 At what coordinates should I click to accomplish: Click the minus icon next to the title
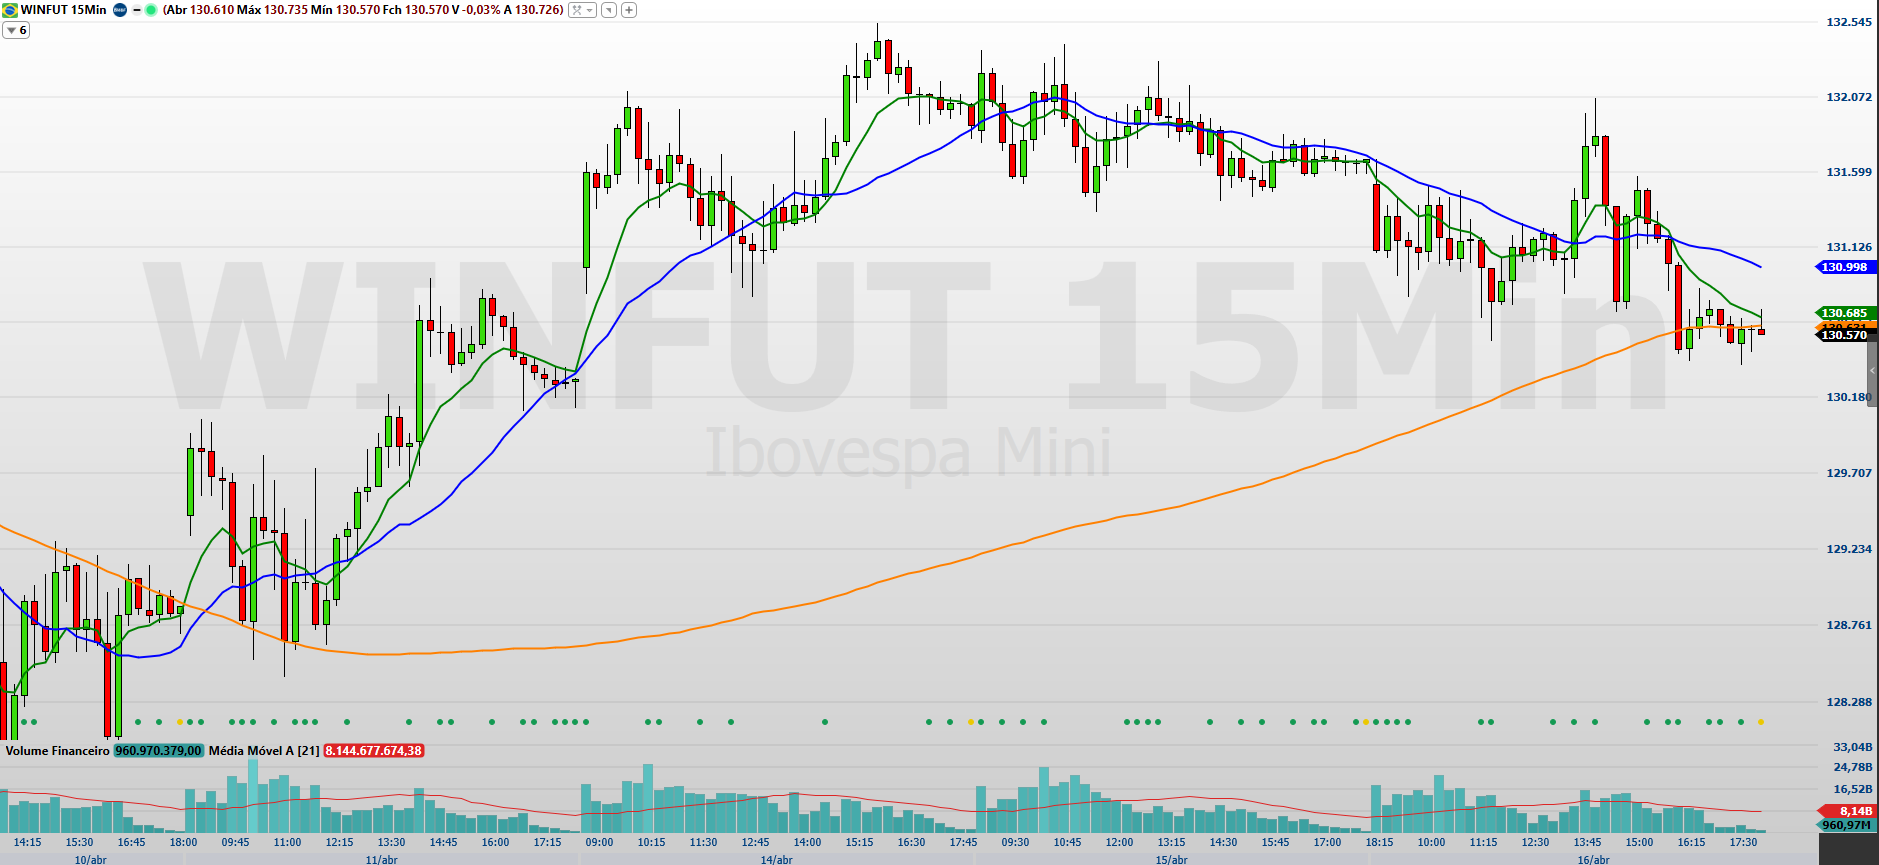(136, 10)
